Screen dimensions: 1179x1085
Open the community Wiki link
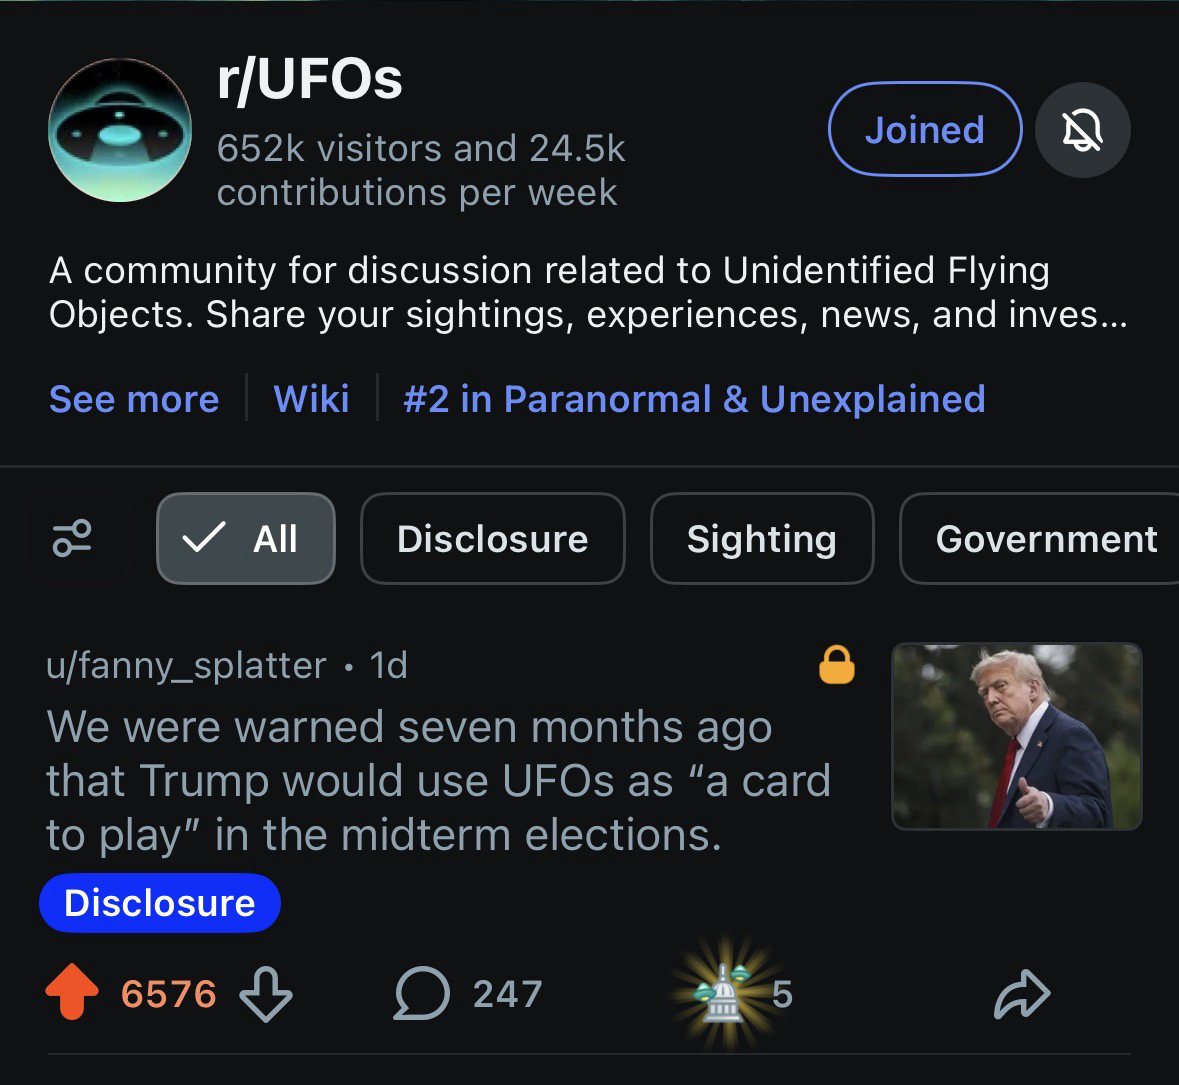[x=311, y=399]
